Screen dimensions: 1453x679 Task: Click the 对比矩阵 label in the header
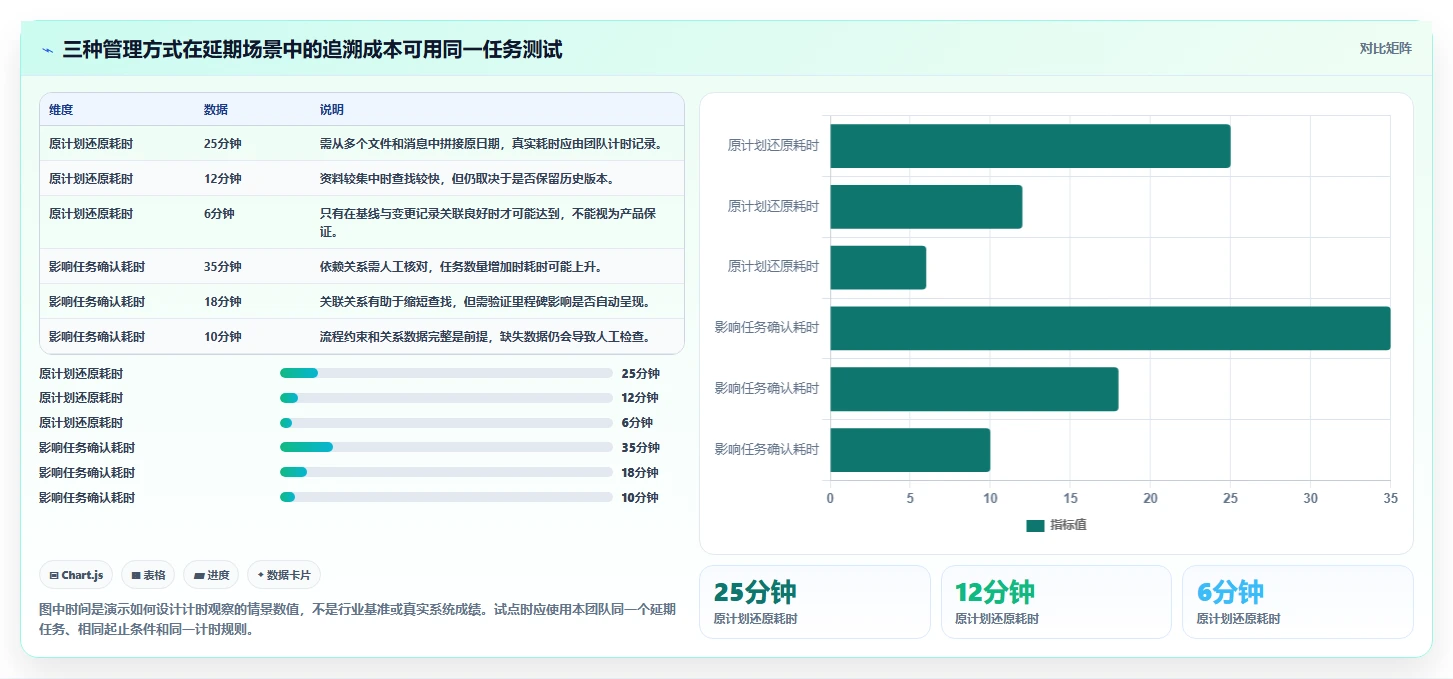pyautogui.click(x=1385, y=48)
